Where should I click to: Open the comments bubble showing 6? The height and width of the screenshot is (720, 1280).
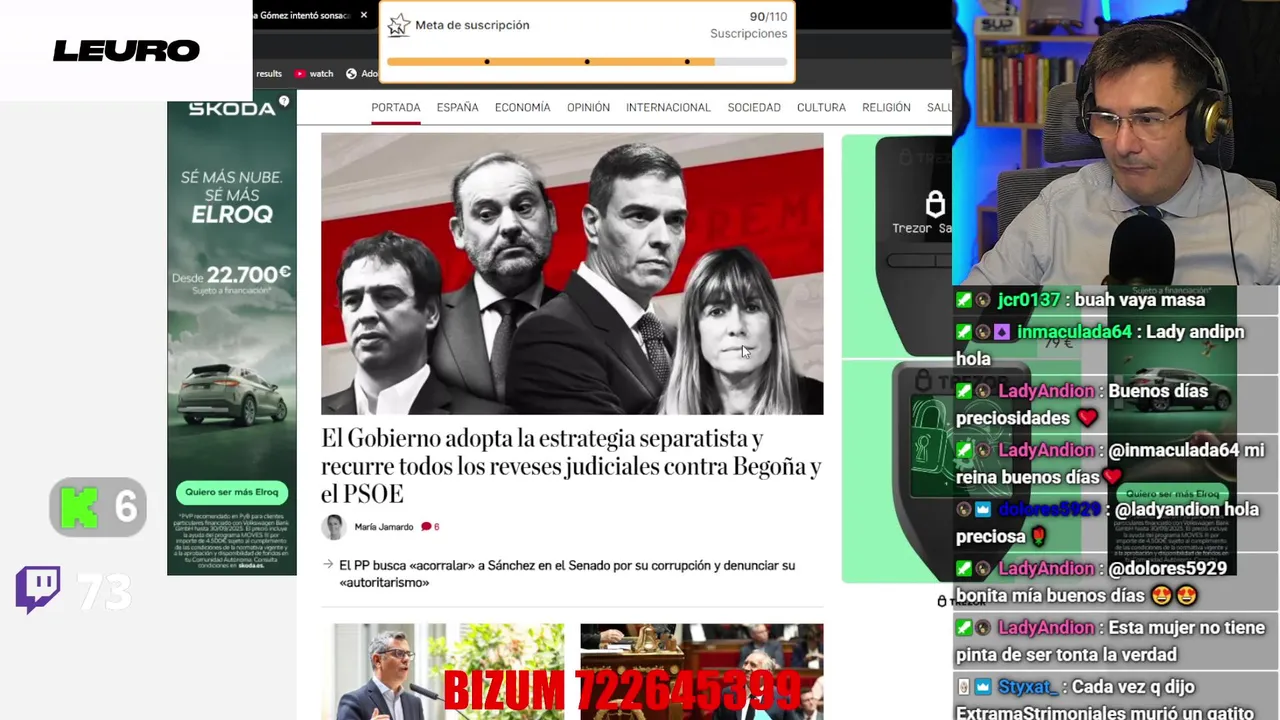click(430, 527)
